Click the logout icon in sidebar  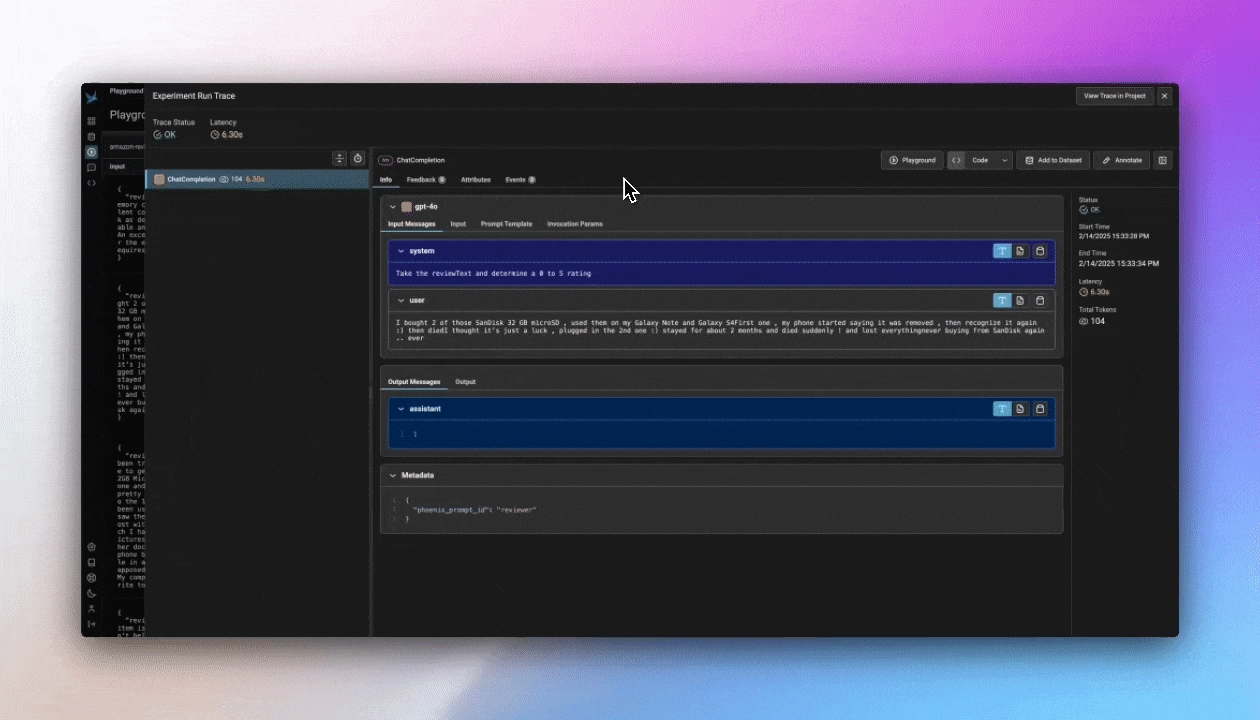click(91, 624)
